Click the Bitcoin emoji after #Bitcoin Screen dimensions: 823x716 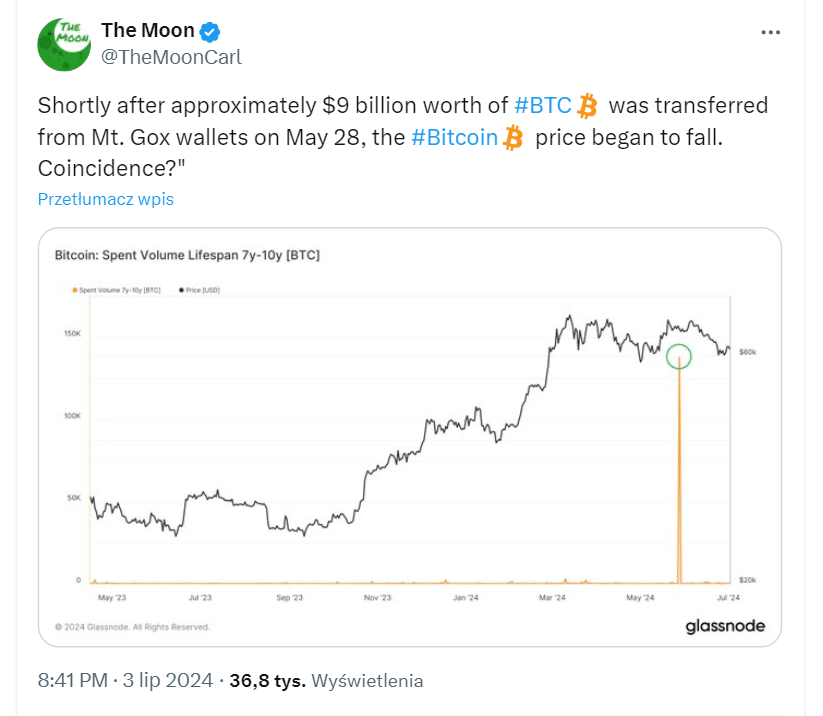pos(514,138)
